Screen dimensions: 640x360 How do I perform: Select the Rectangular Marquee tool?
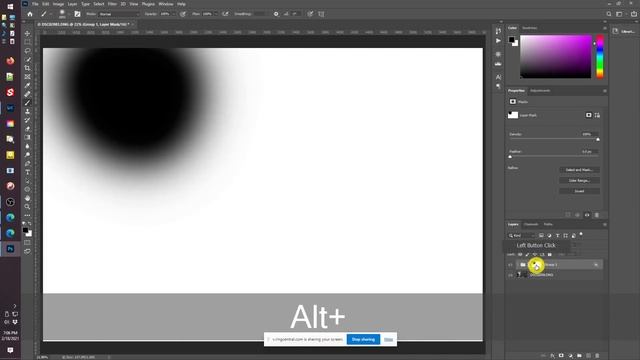[x=27, y=42]
